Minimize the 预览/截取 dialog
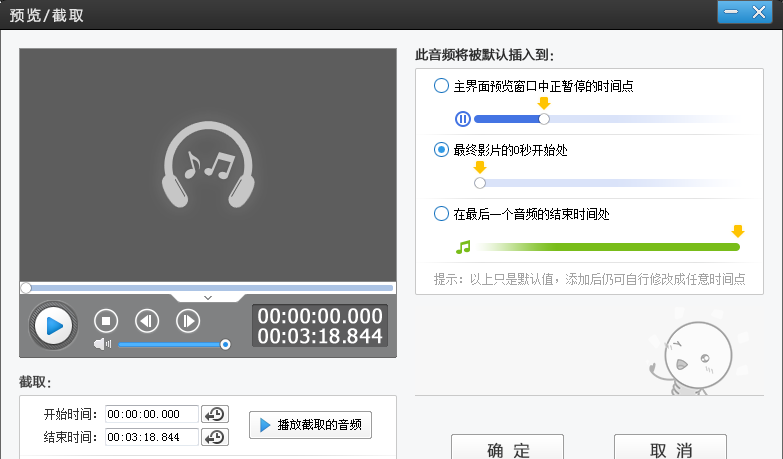 point(731,12)
